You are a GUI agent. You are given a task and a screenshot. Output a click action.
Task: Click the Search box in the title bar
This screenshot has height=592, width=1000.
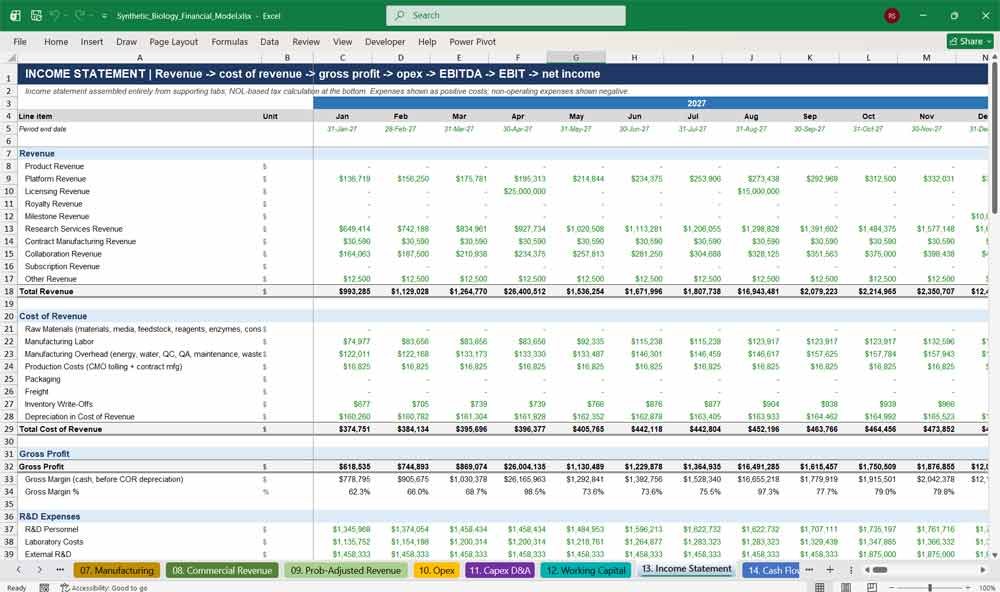tap(506, 15)
